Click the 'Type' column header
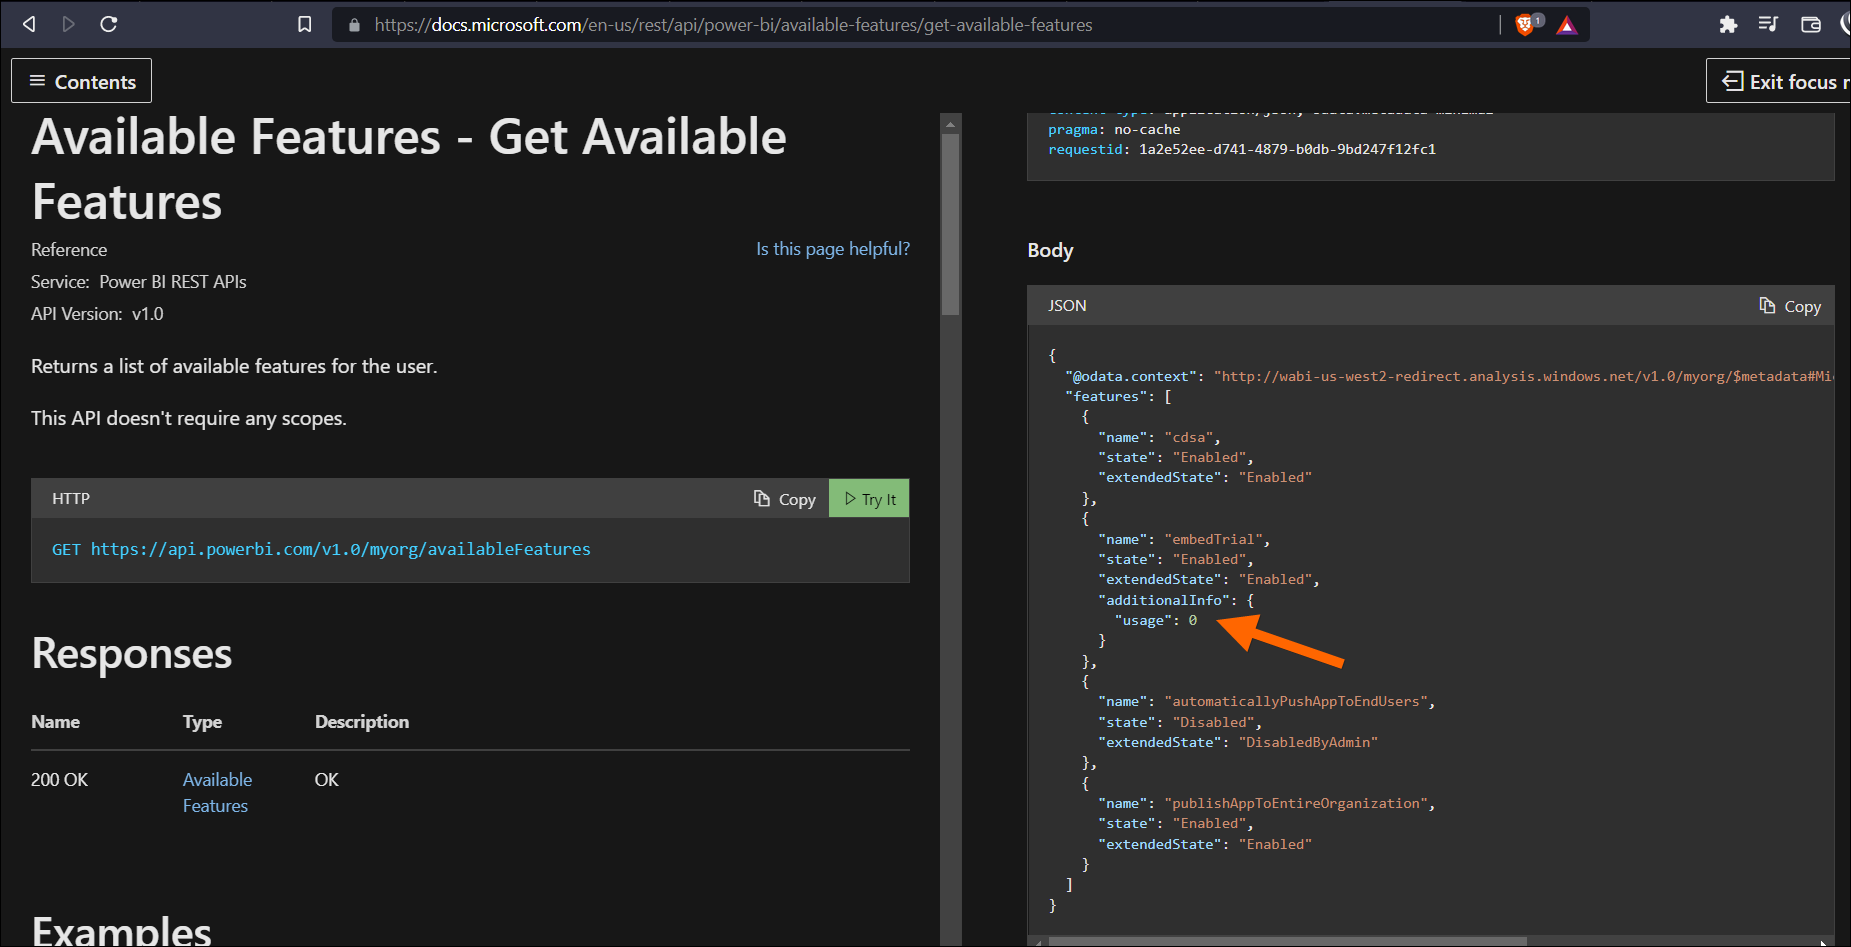Image resolution: width=1851 pixels, height=947 pixels. pyautogui.click(x=203, y=722)
